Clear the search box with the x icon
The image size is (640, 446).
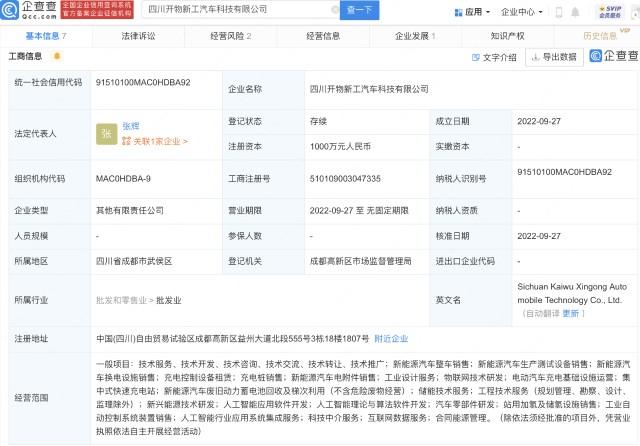334,10
